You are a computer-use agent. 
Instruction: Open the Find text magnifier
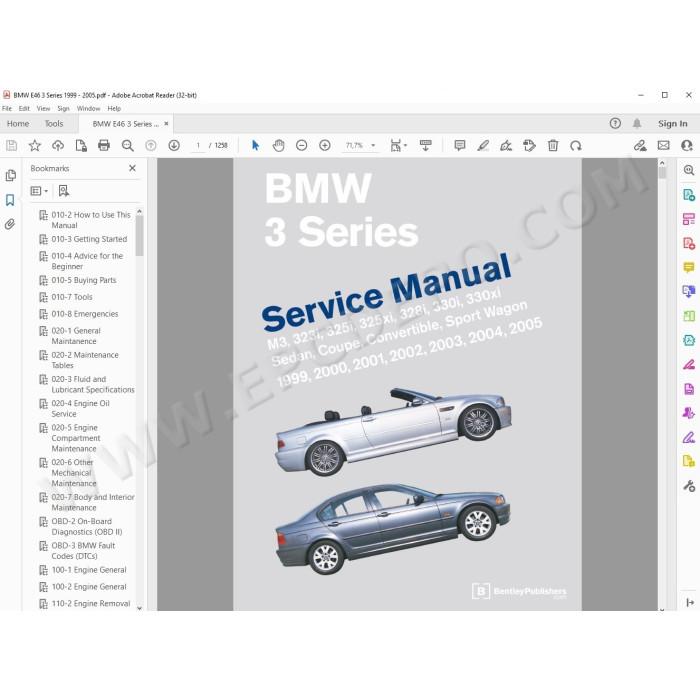128,146
